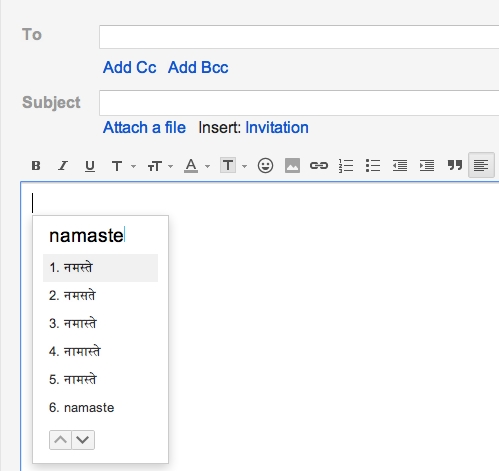Decrease indent of text
499x471 pixels.
coord(400,165)
